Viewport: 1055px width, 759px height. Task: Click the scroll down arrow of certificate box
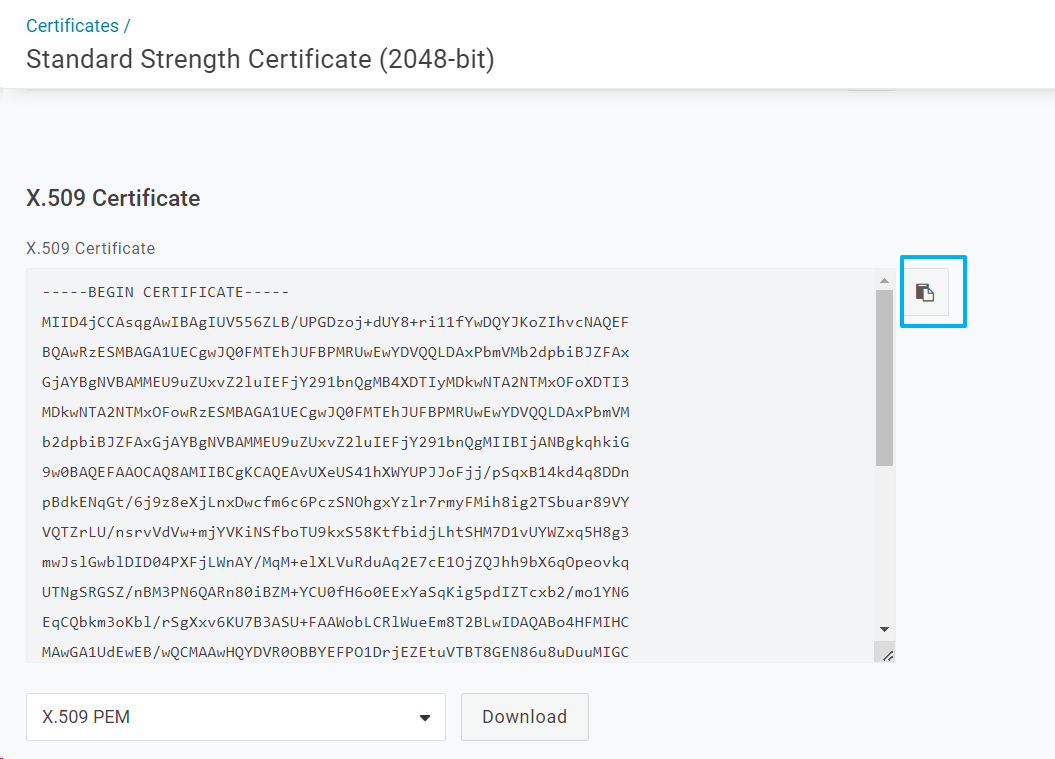884,629
